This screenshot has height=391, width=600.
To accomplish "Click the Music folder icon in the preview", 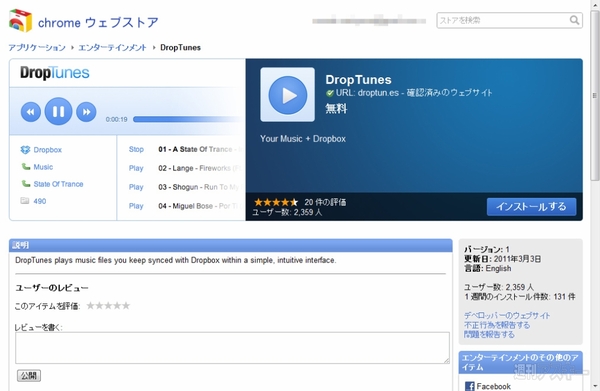I will pos(26,166).
